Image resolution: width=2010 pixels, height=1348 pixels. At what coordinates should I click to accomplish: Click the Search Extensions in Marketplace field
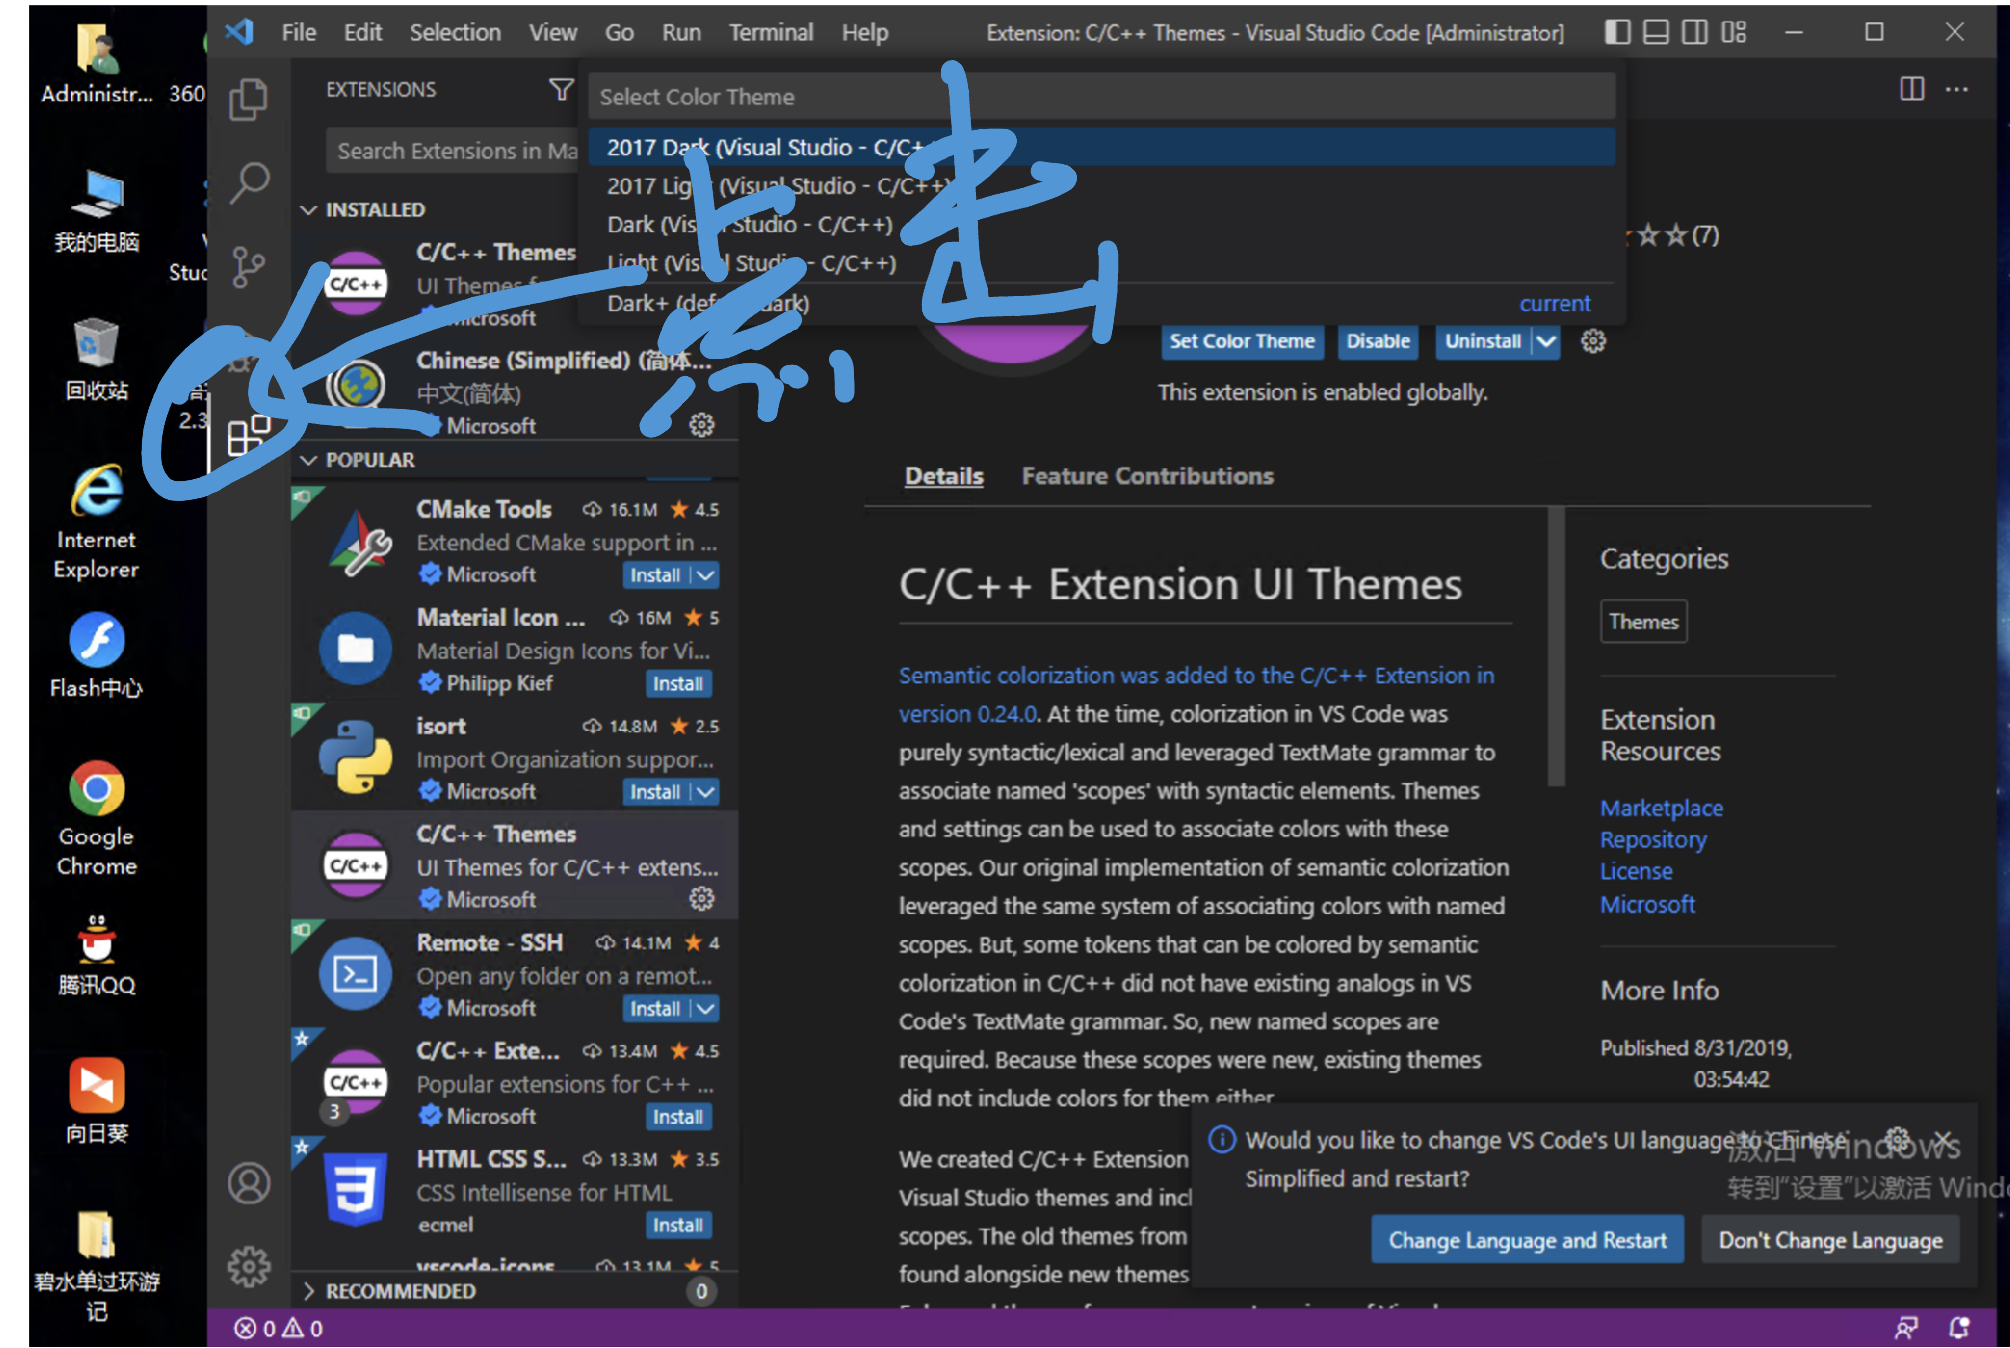point(453,150)
